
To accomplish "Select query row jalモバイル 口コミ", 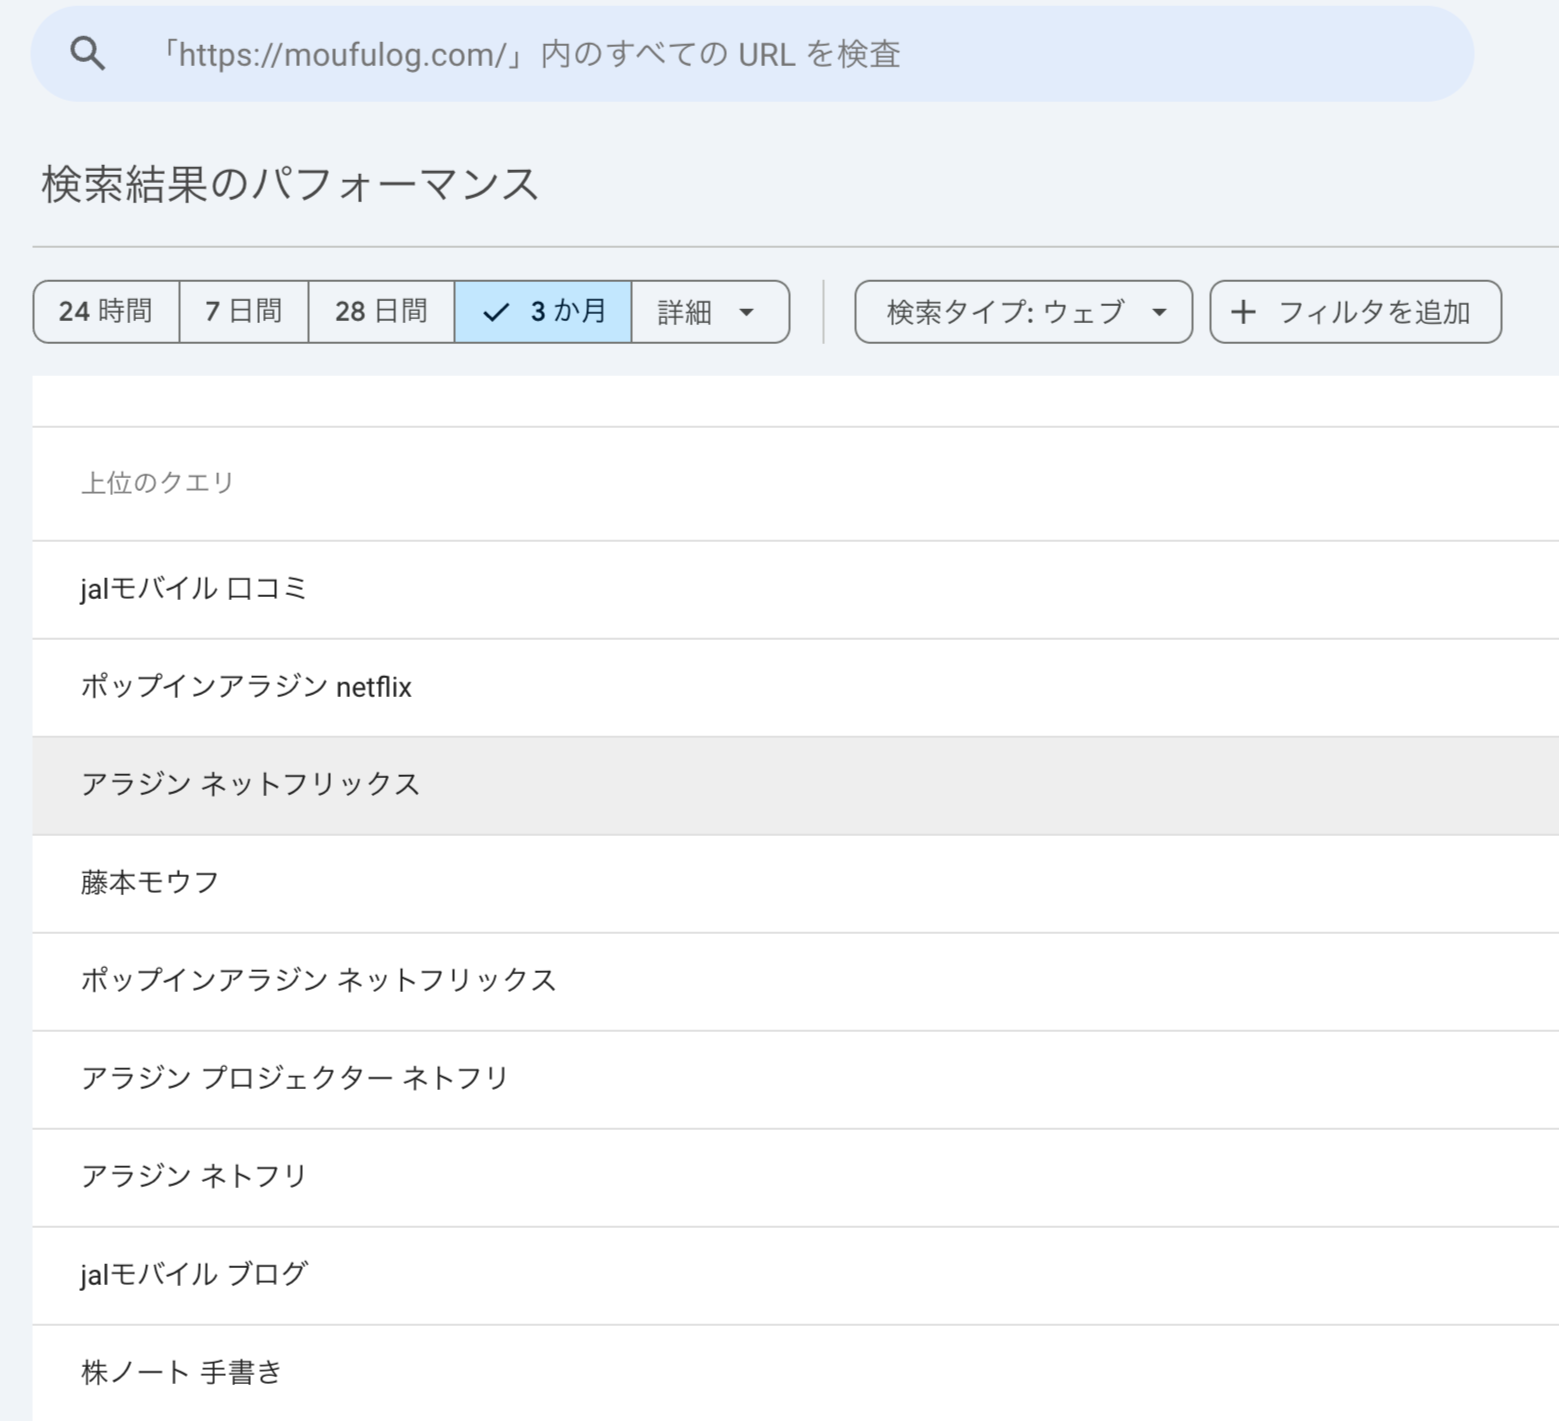I will pyautogui.click(x=795, y=590).
